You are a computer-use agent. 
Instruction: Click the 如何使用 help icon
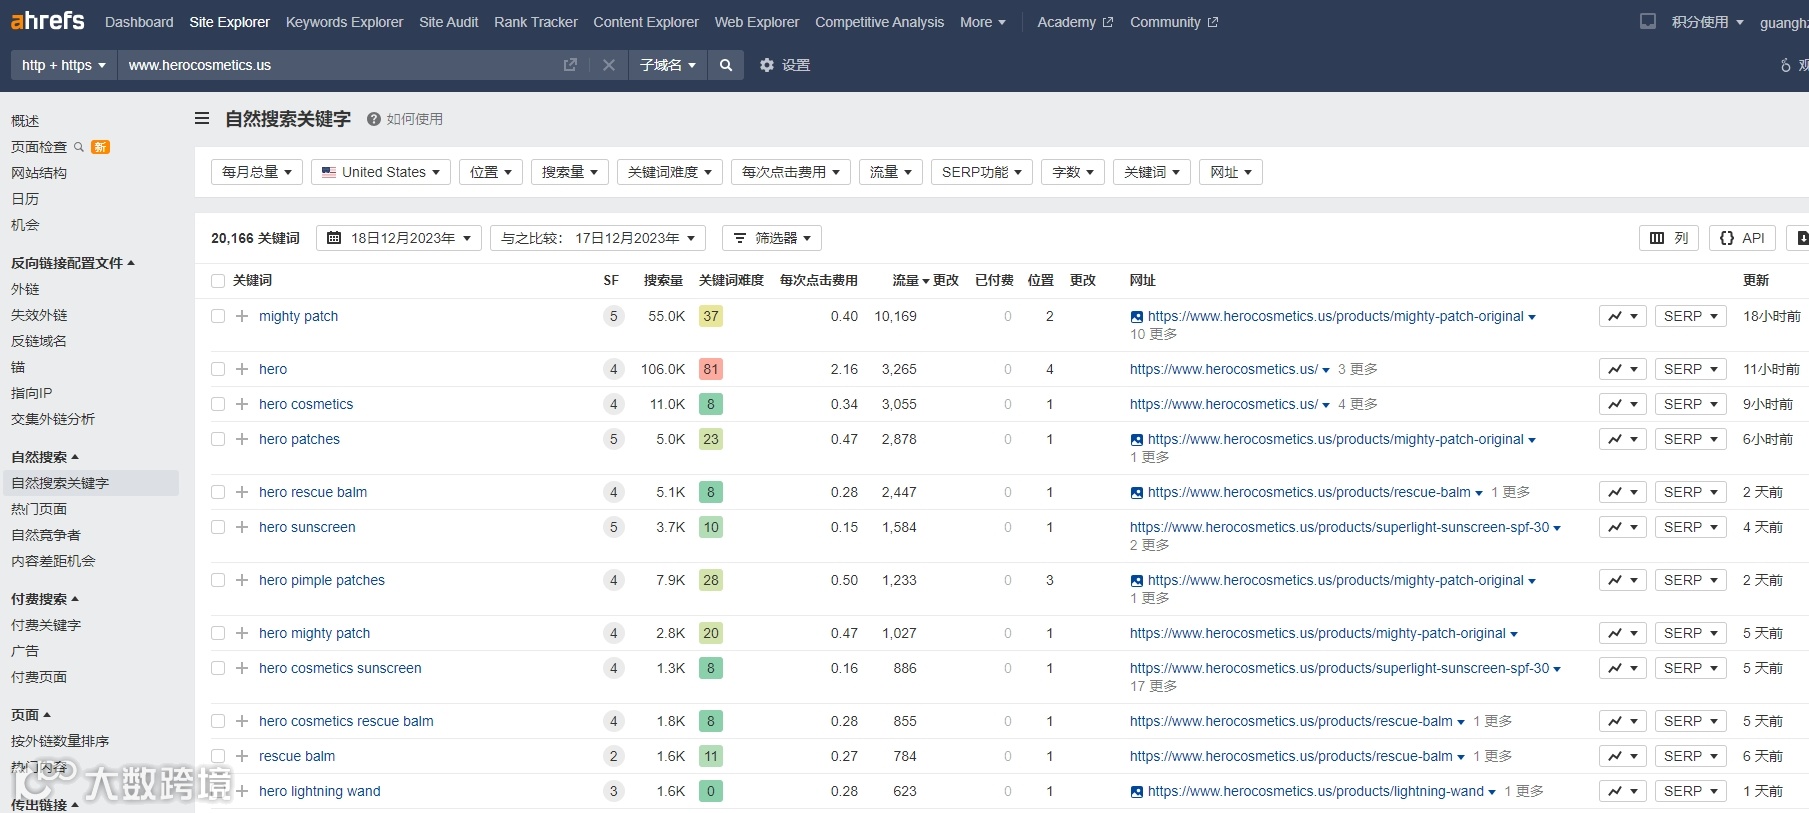point(374,119)
